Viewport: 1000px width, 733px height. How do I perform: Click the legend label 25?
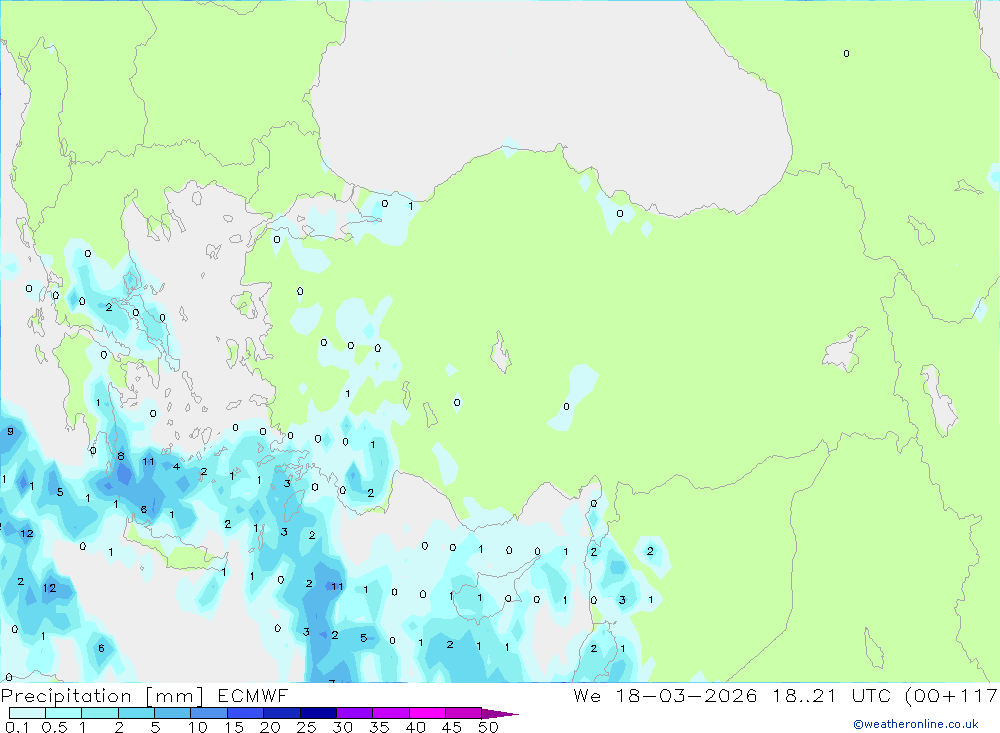pyautogui.click(x=307, y=727)
